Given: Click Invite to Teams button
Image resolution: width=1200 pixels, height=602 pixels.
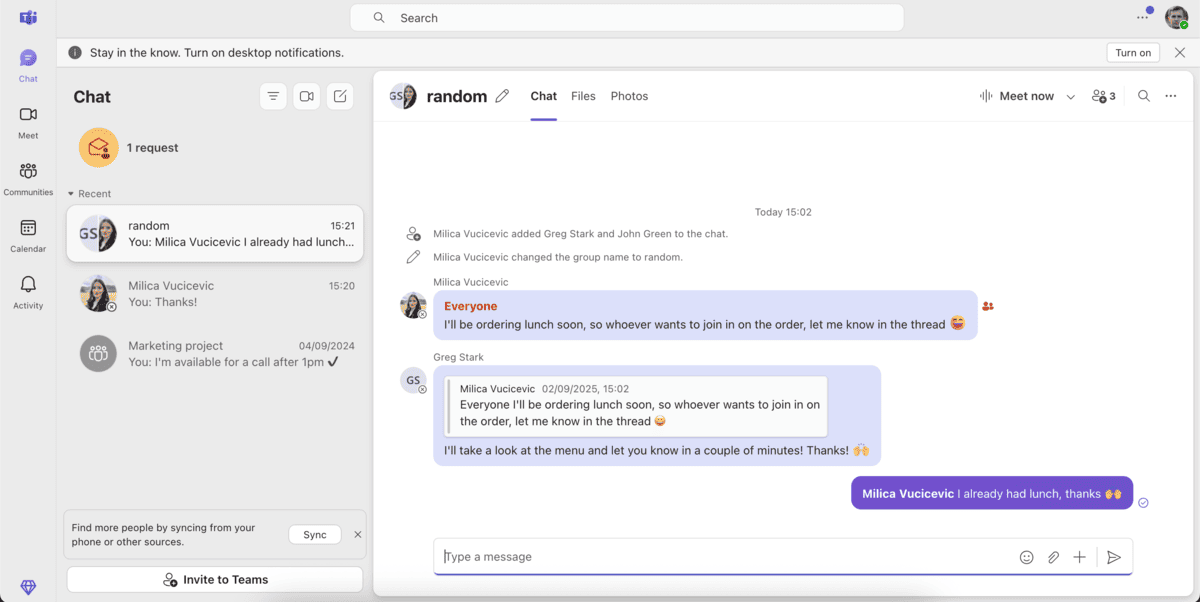Looking at the screenshot, I should tap(215, 580).
